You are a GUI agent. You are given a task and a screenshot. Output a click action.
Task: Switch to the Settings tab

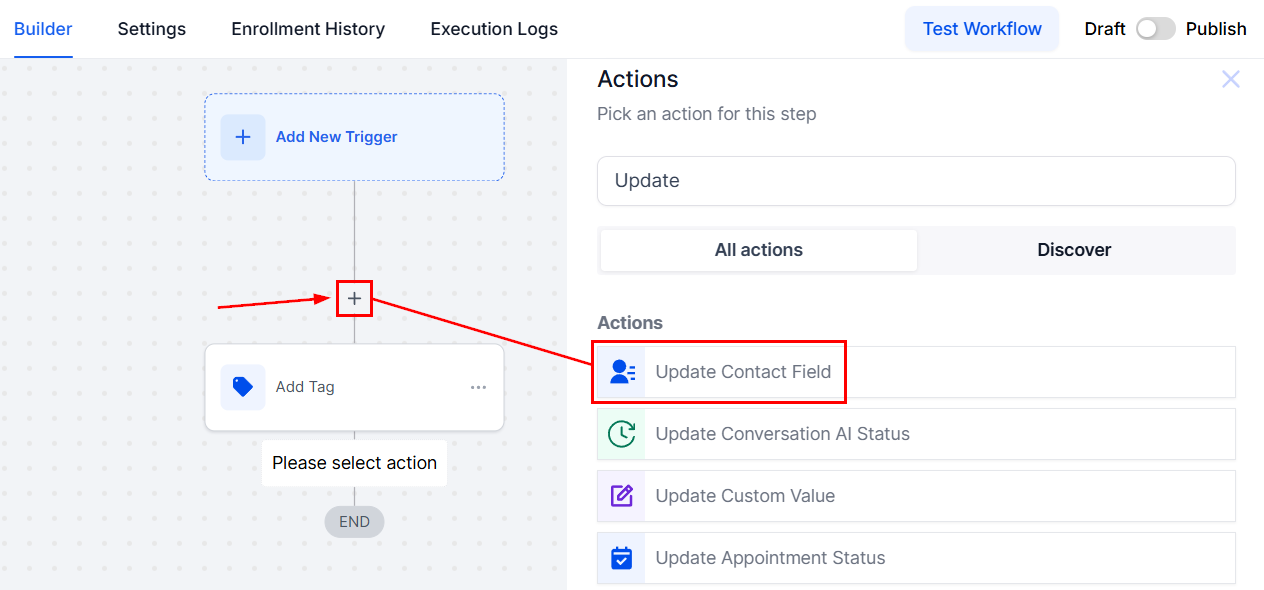pyautogui.click(x=152, y=29)
